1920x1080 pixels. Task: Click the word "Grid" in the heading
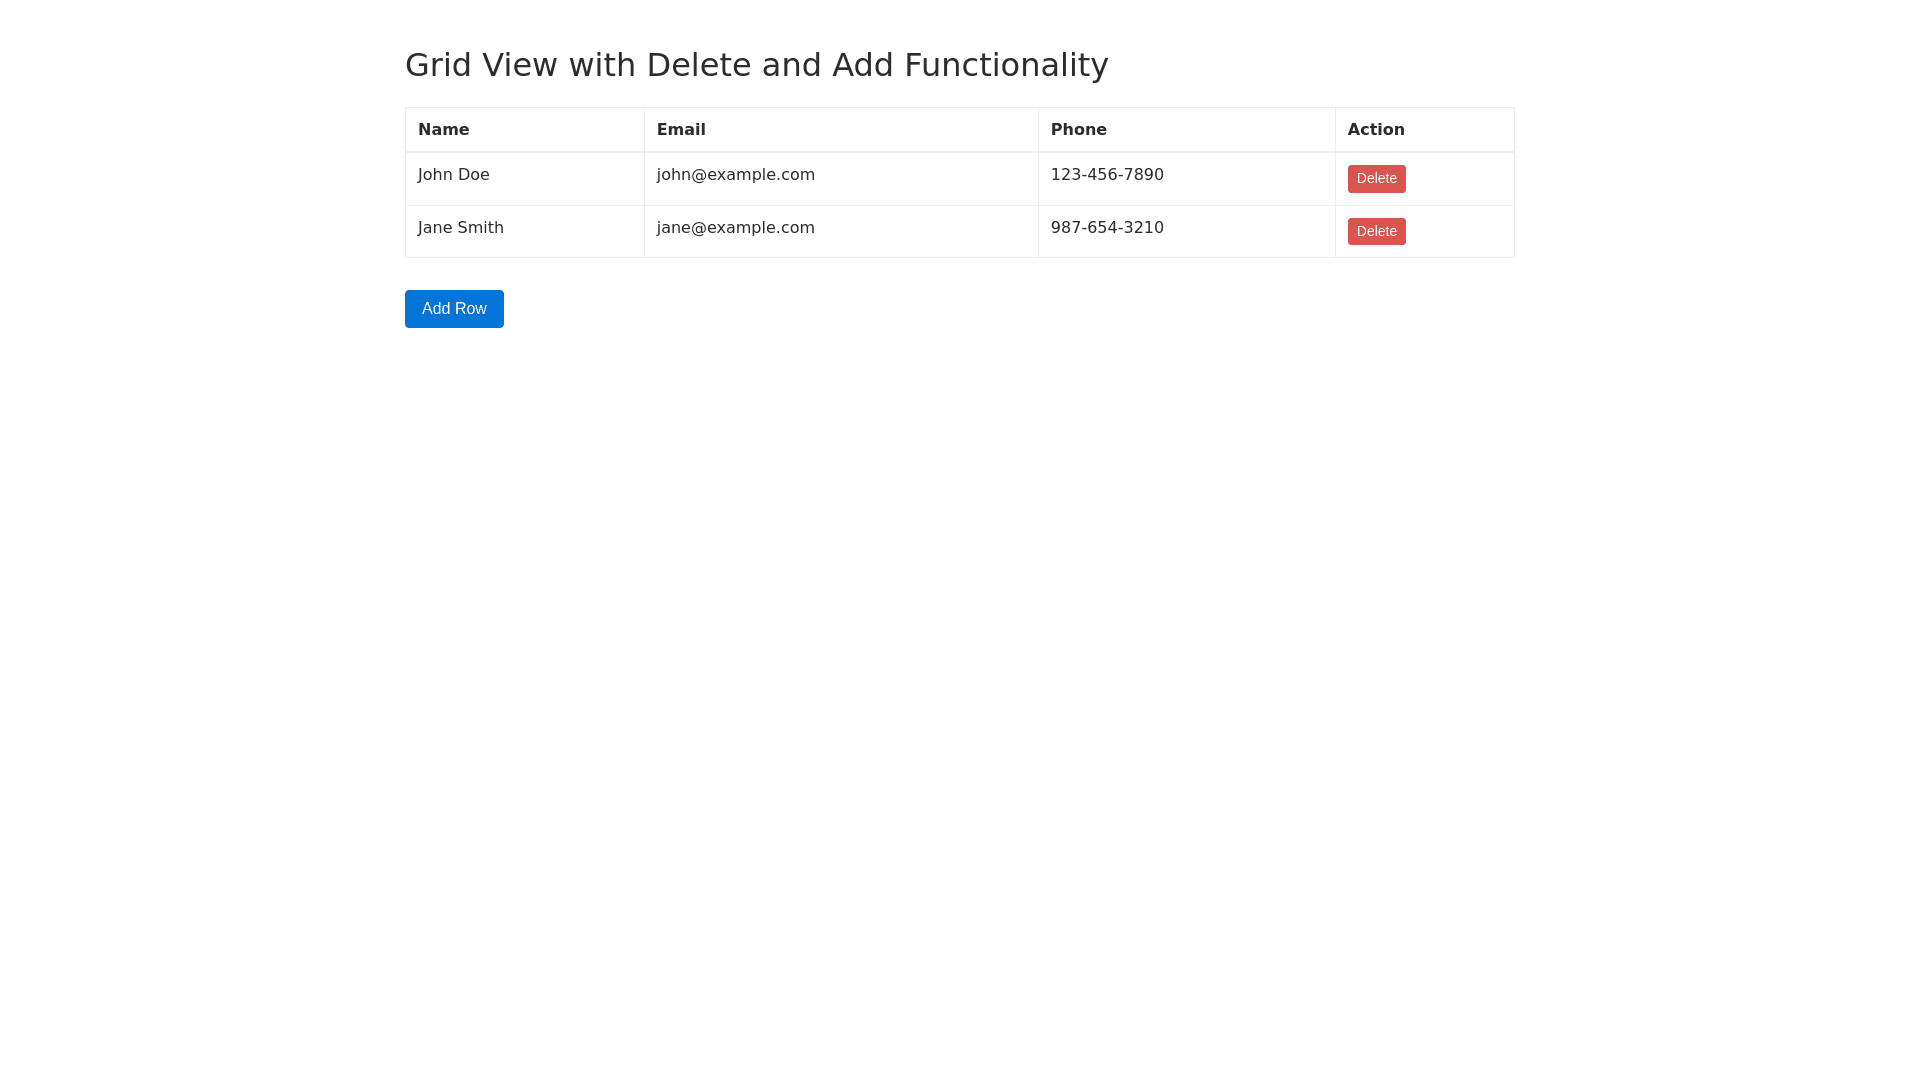[438, 65]
